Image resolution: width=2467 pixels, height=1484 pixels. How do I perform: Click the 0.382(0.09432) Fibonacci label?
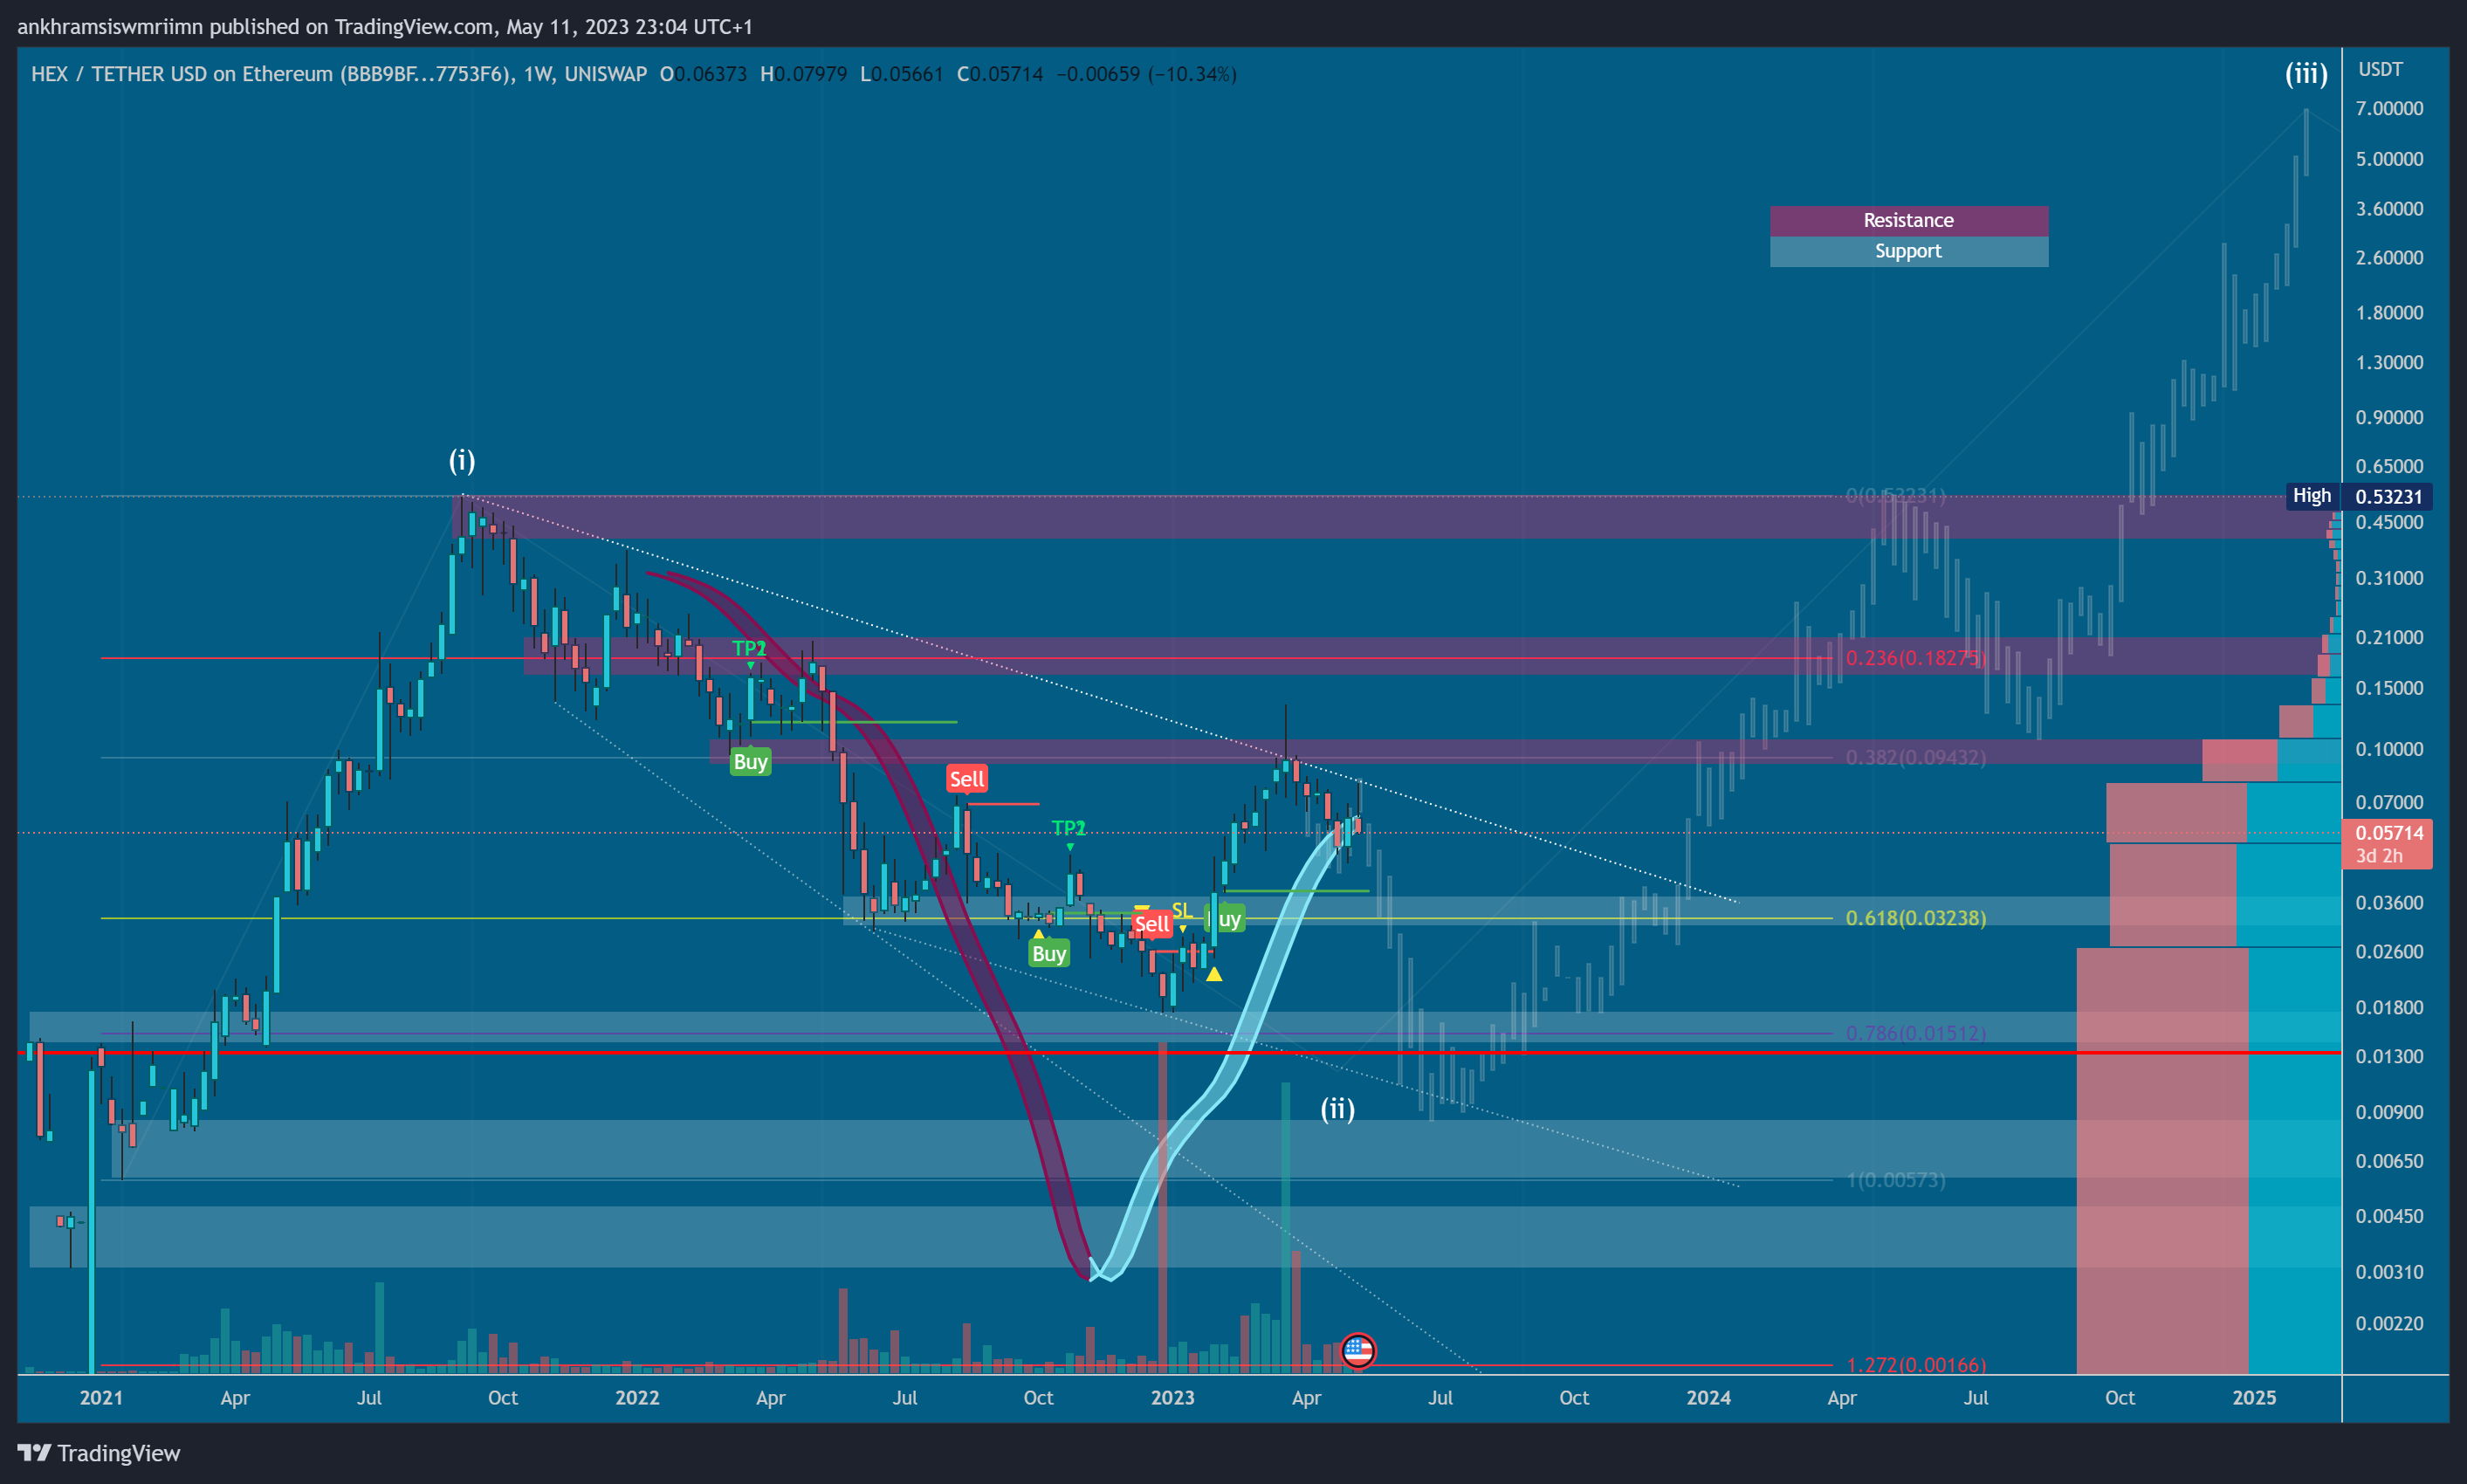[1915, 757]
